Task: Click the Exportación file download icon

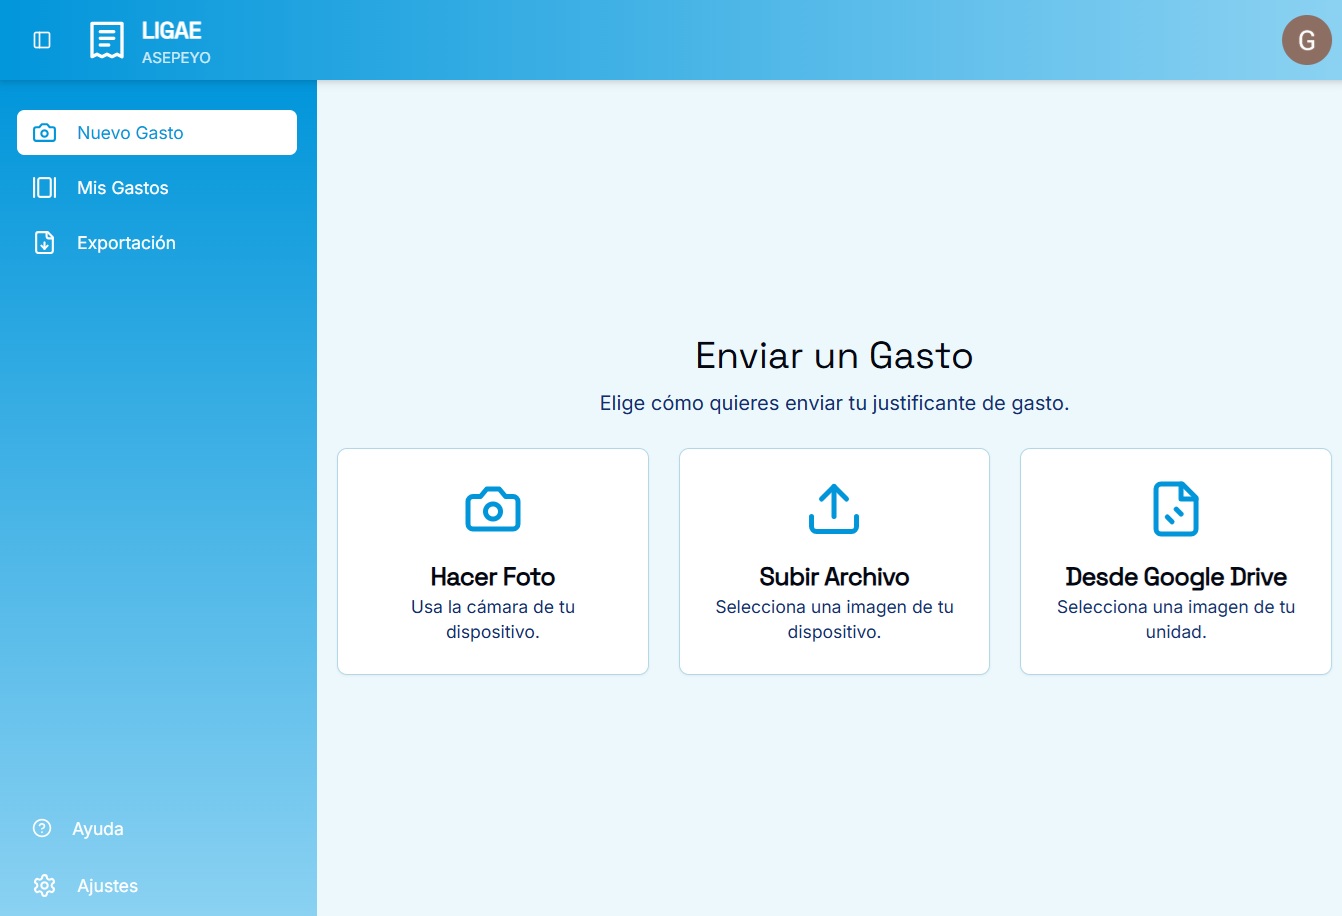Action: [45, 243]
